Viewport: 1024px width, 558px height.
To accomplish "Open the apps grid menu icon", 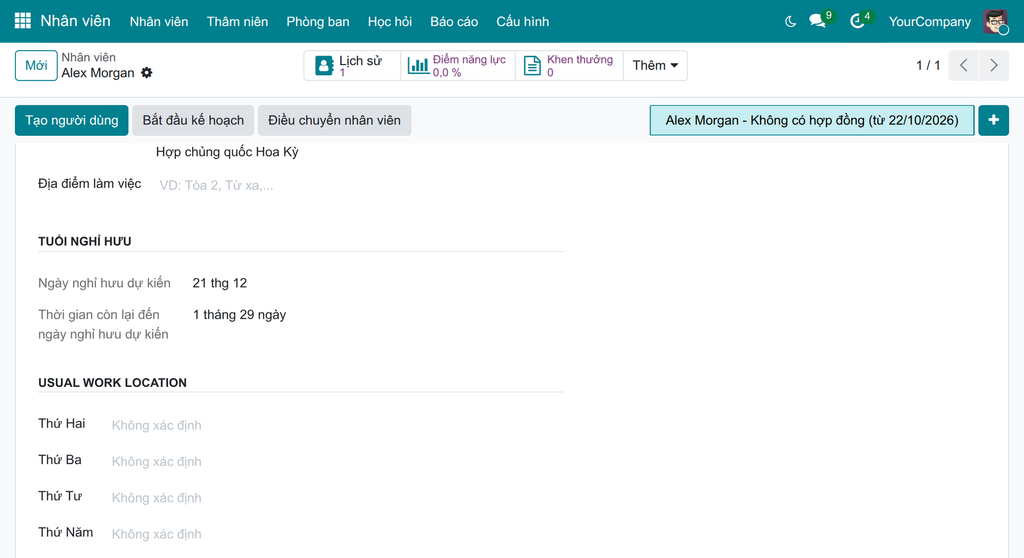I will [23, 21].
